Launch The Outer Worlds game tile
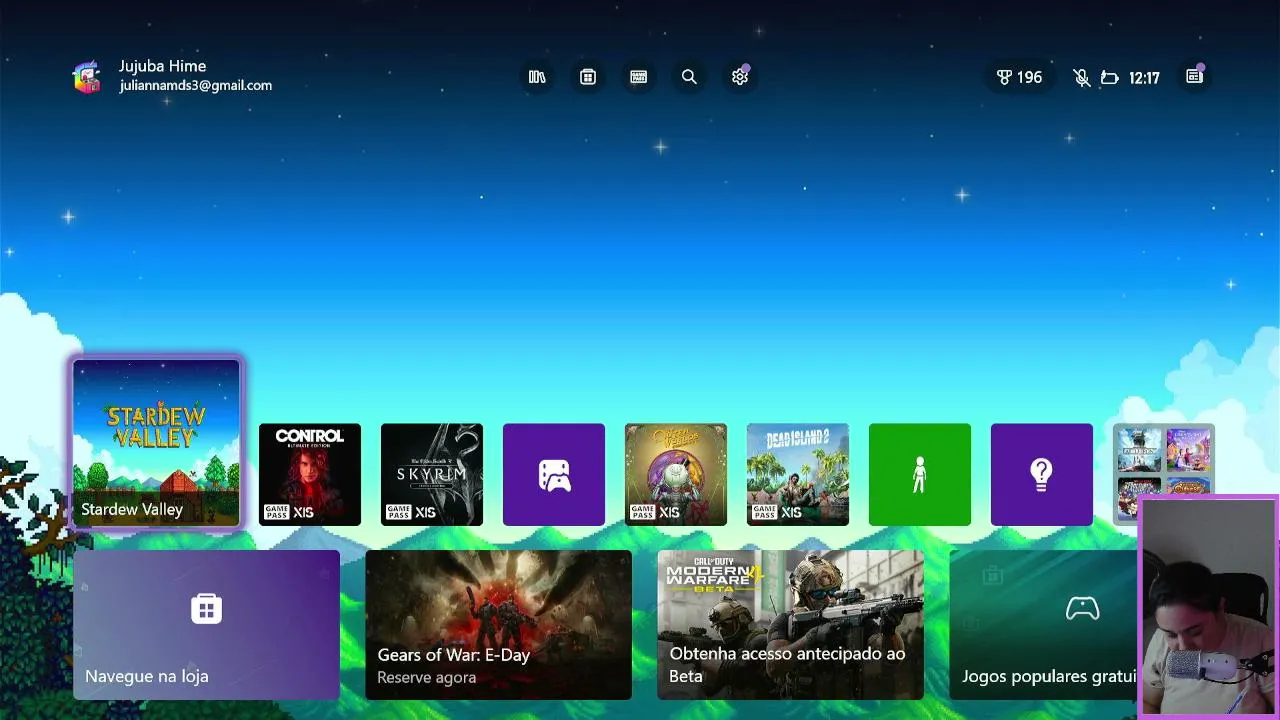Screen dimensions: 1280x720 [676, 474]
